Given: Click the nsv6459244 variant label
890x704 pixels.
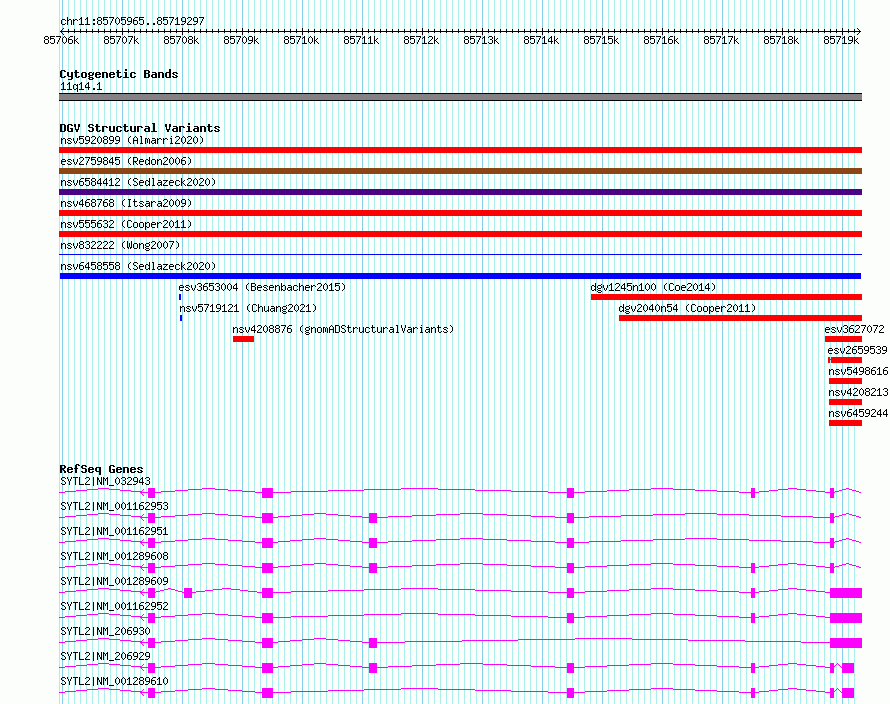Looking at the screenshot, I should pos(858,413).
